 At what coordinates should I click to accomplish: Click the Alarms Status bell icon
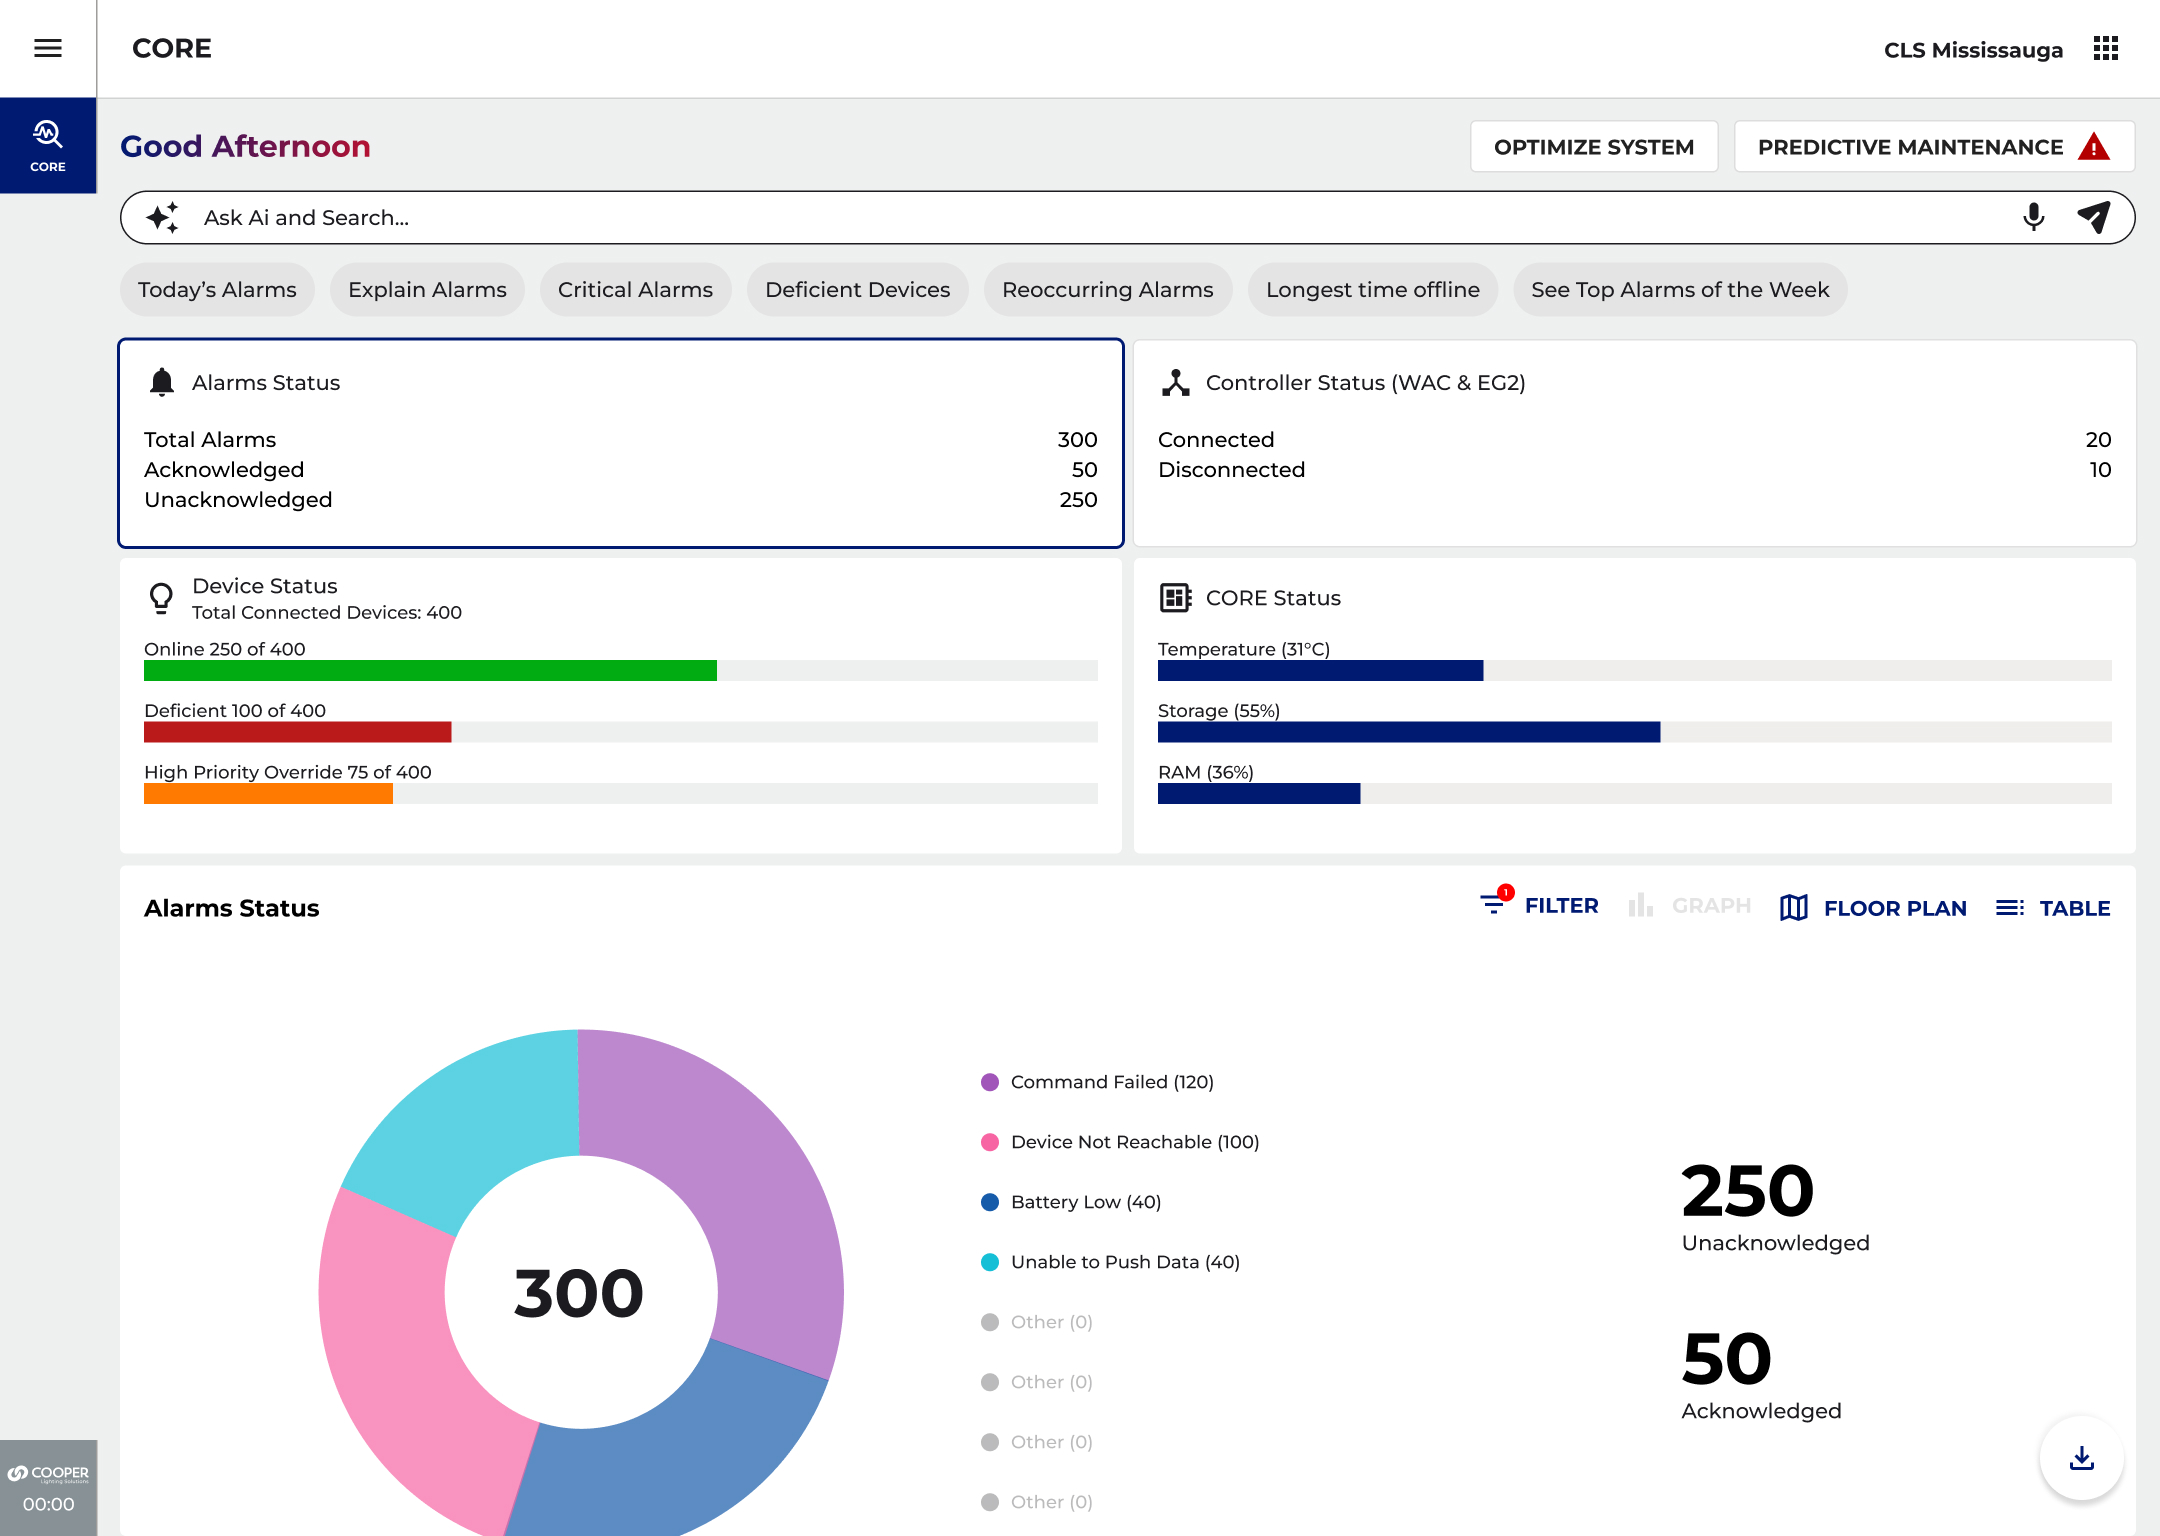[162, 382]
